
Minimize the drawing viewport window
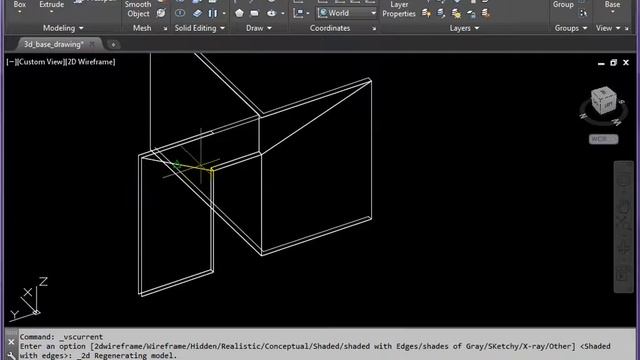tap(601, 63)
